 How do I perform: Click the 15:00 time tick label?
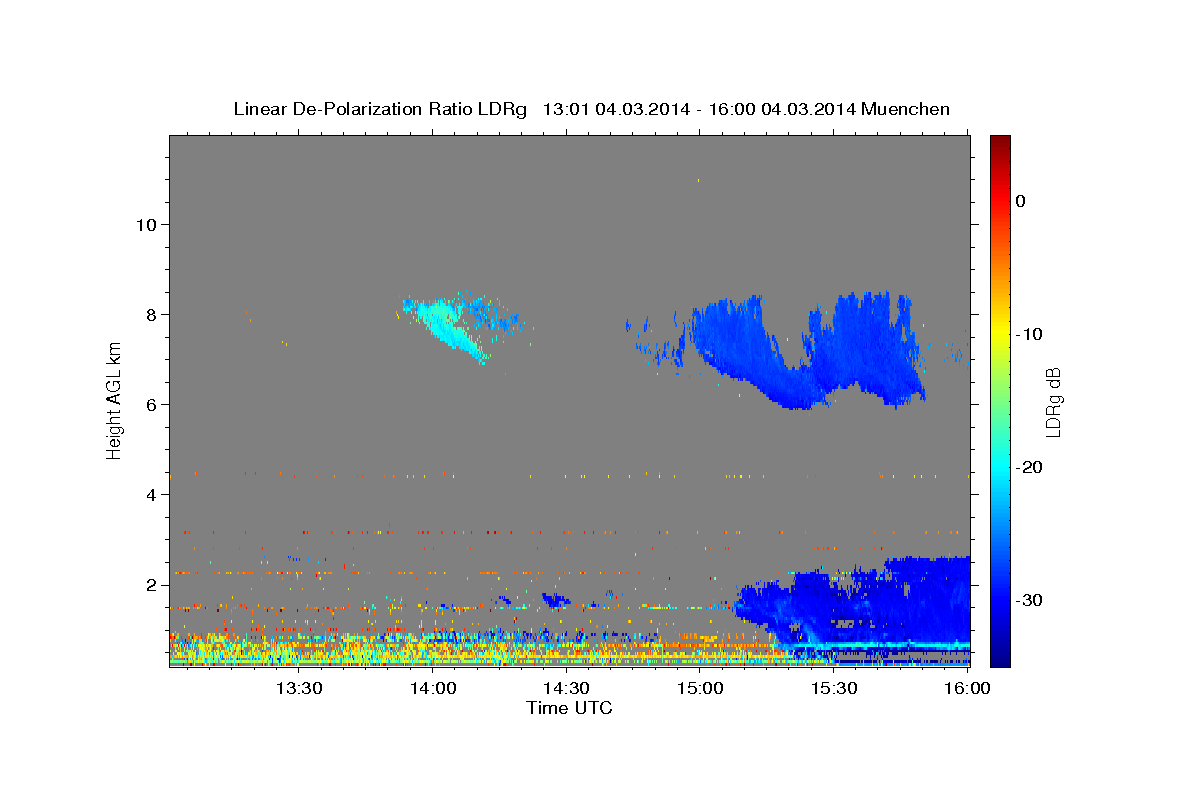tap(700, 688)
